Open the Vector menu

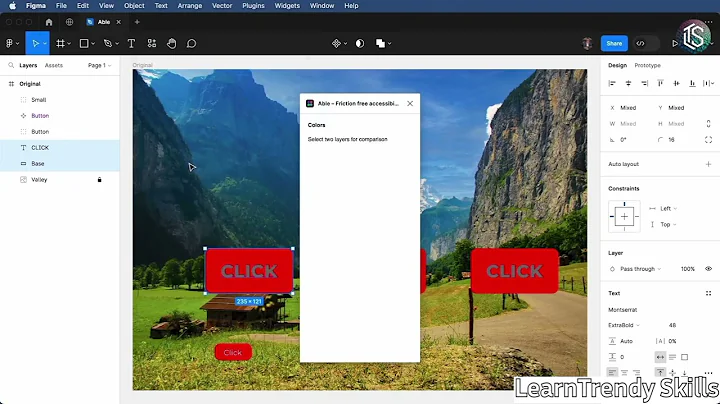coord(222,6)
